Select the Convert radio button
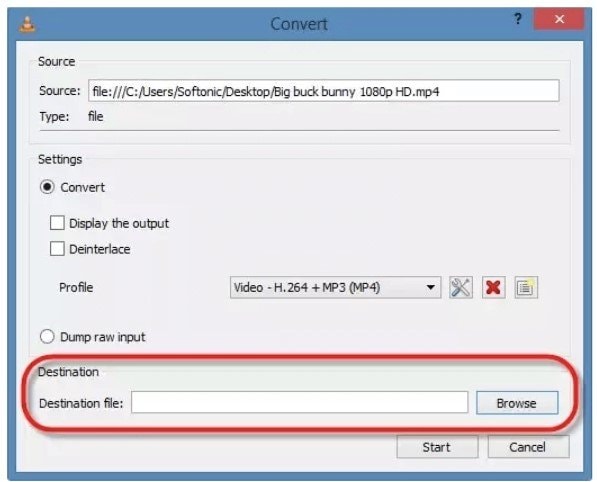 coord(47,187)
